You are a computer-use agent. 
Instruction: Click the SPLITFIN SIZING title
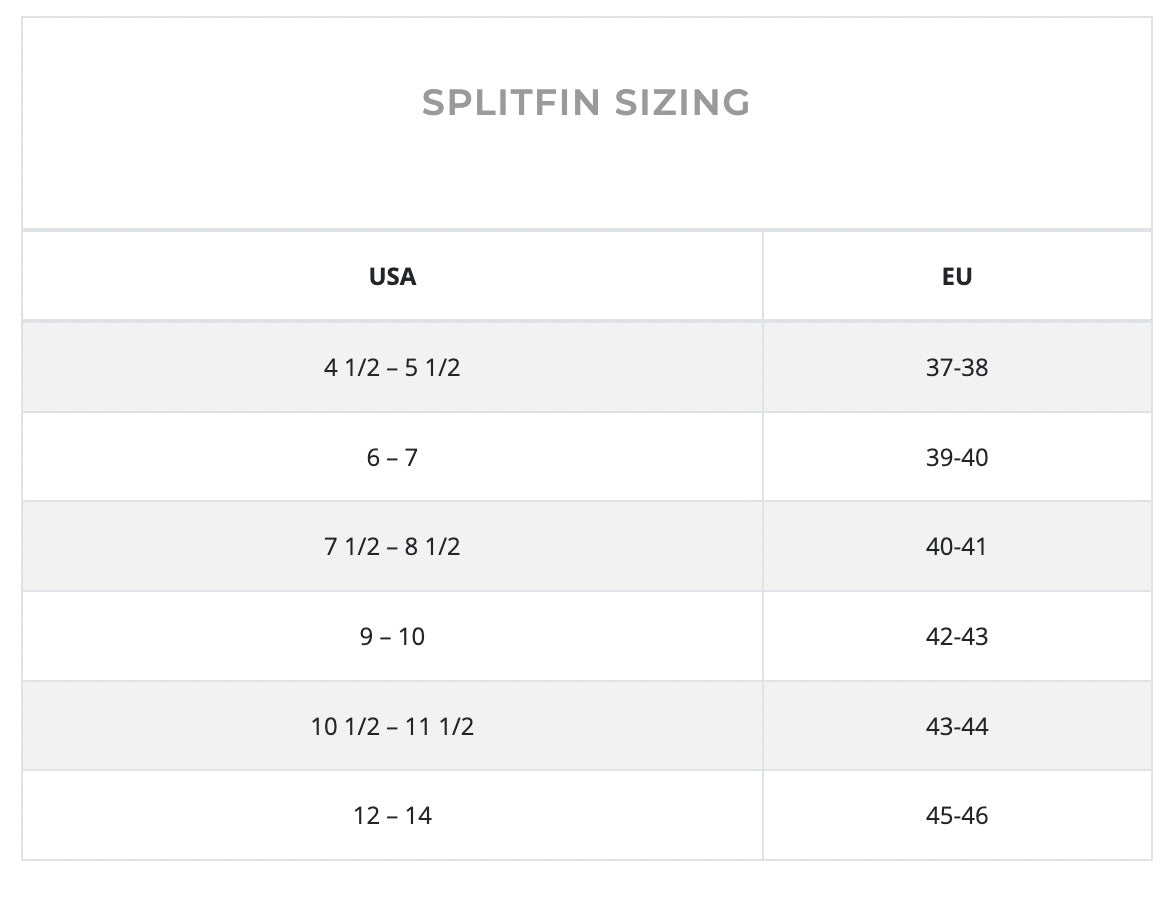[x=586, y=102]
